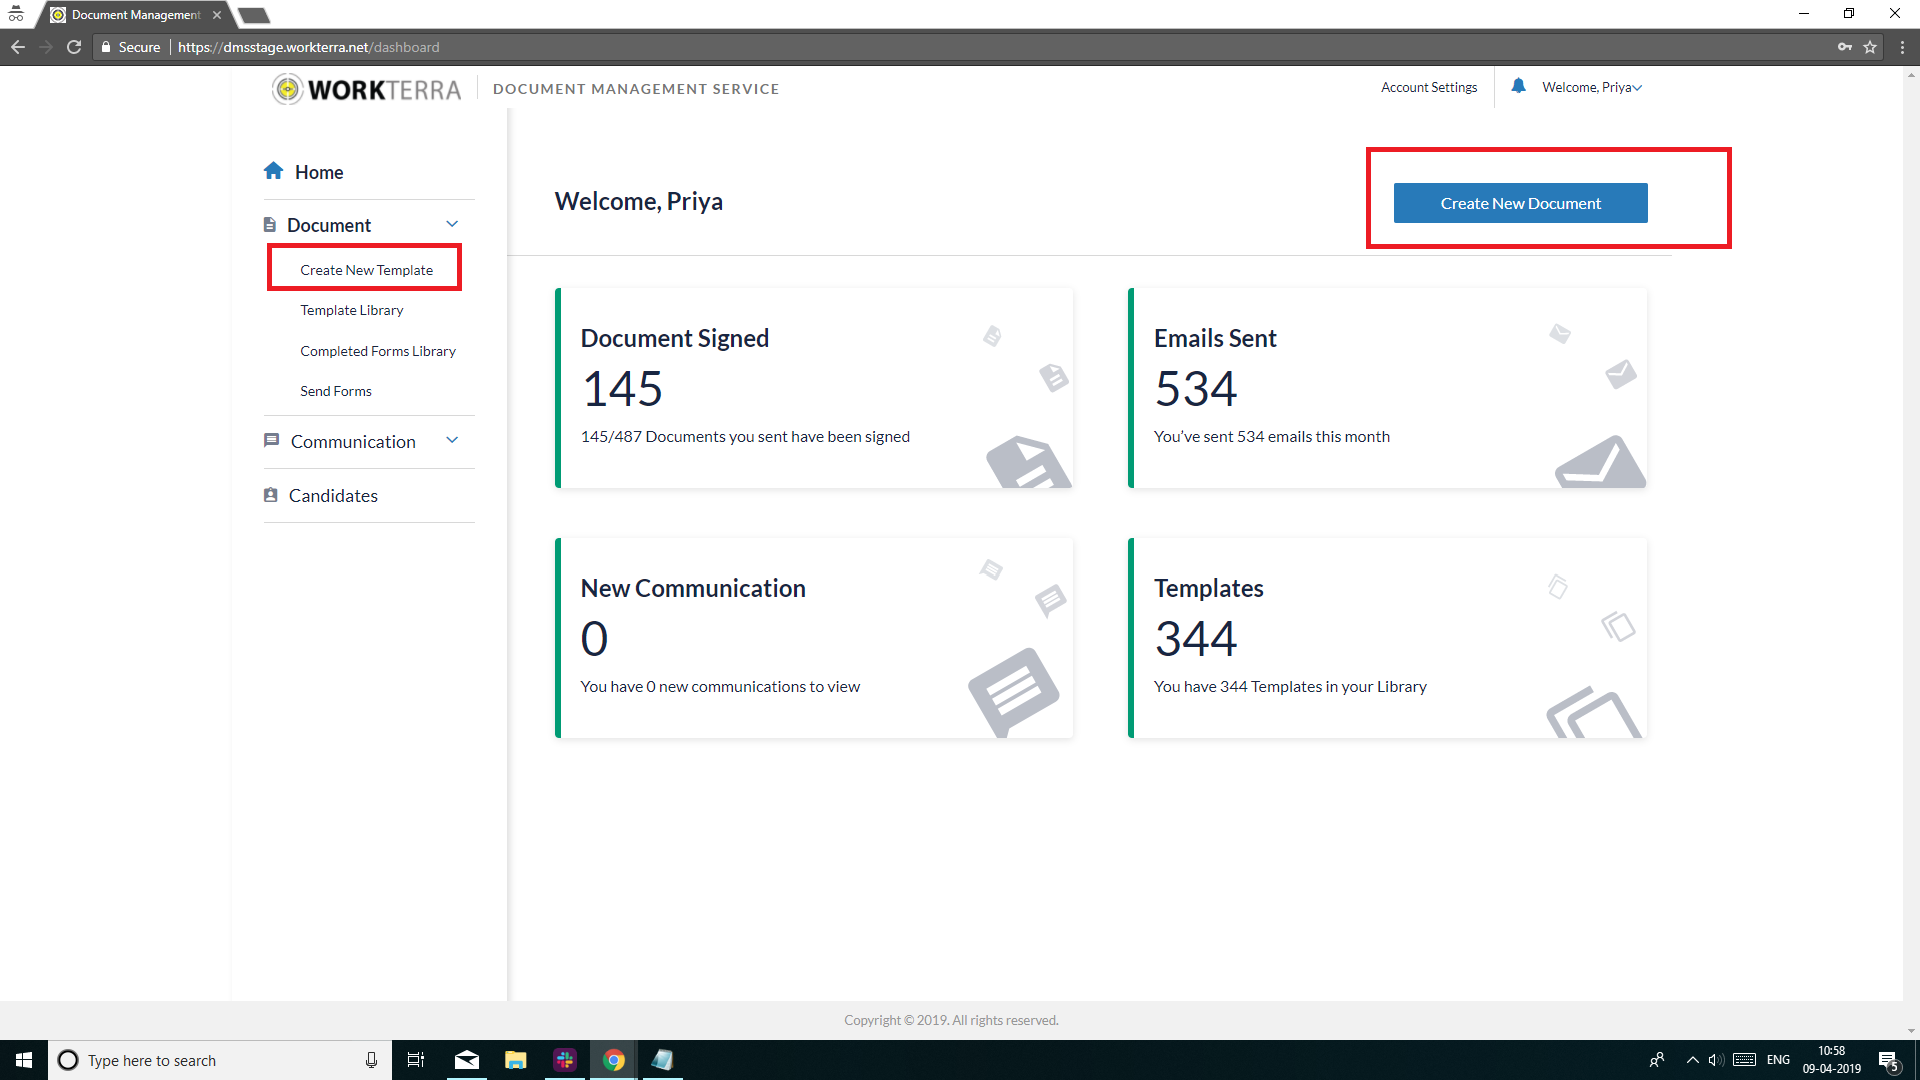
Task: Open Candidates via its sidebar icon
Action: coord(270,495)
